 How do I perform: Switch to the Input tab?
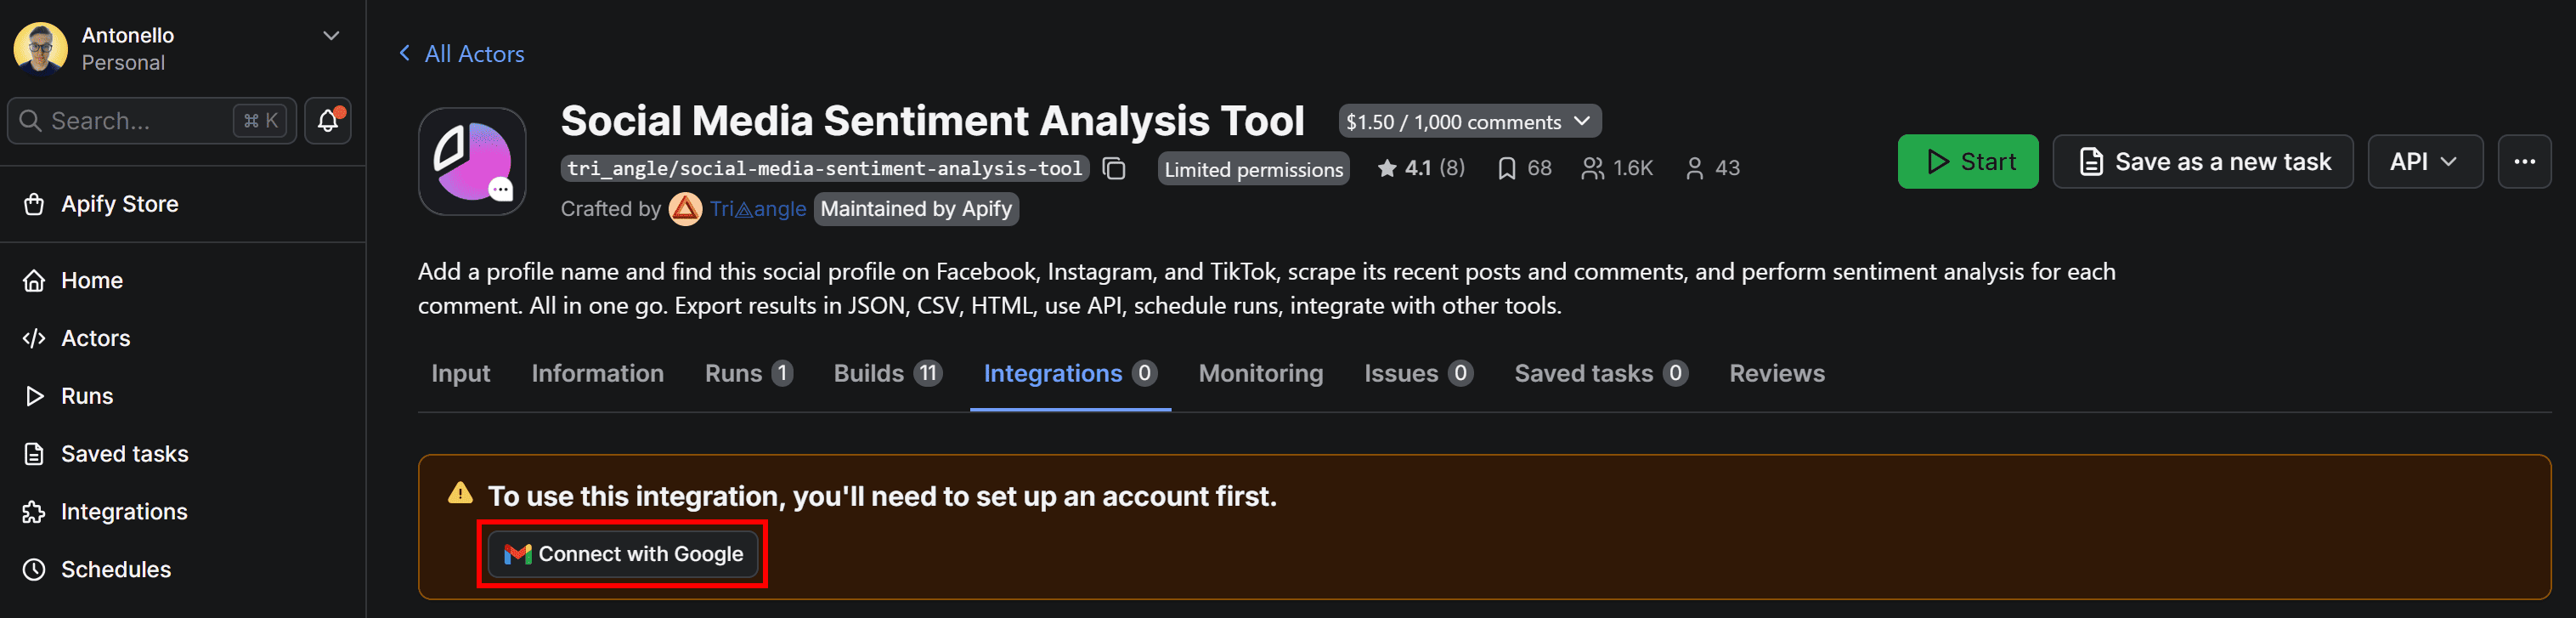tap(460, 374)
